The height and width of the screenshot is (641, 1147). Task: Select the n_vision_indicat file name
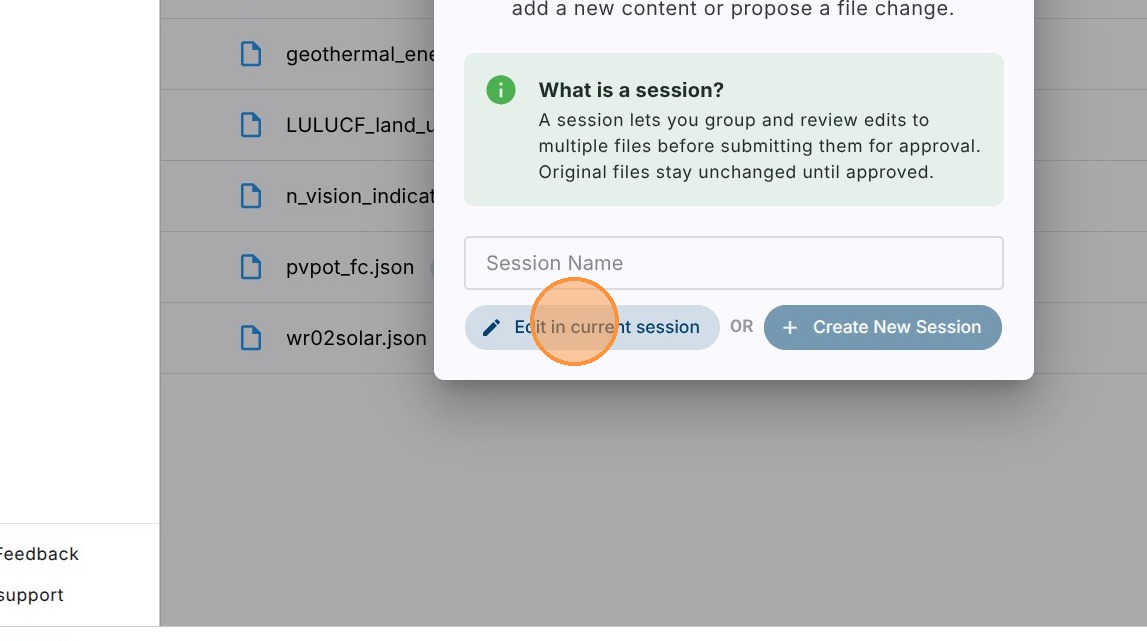coord(359,196)
